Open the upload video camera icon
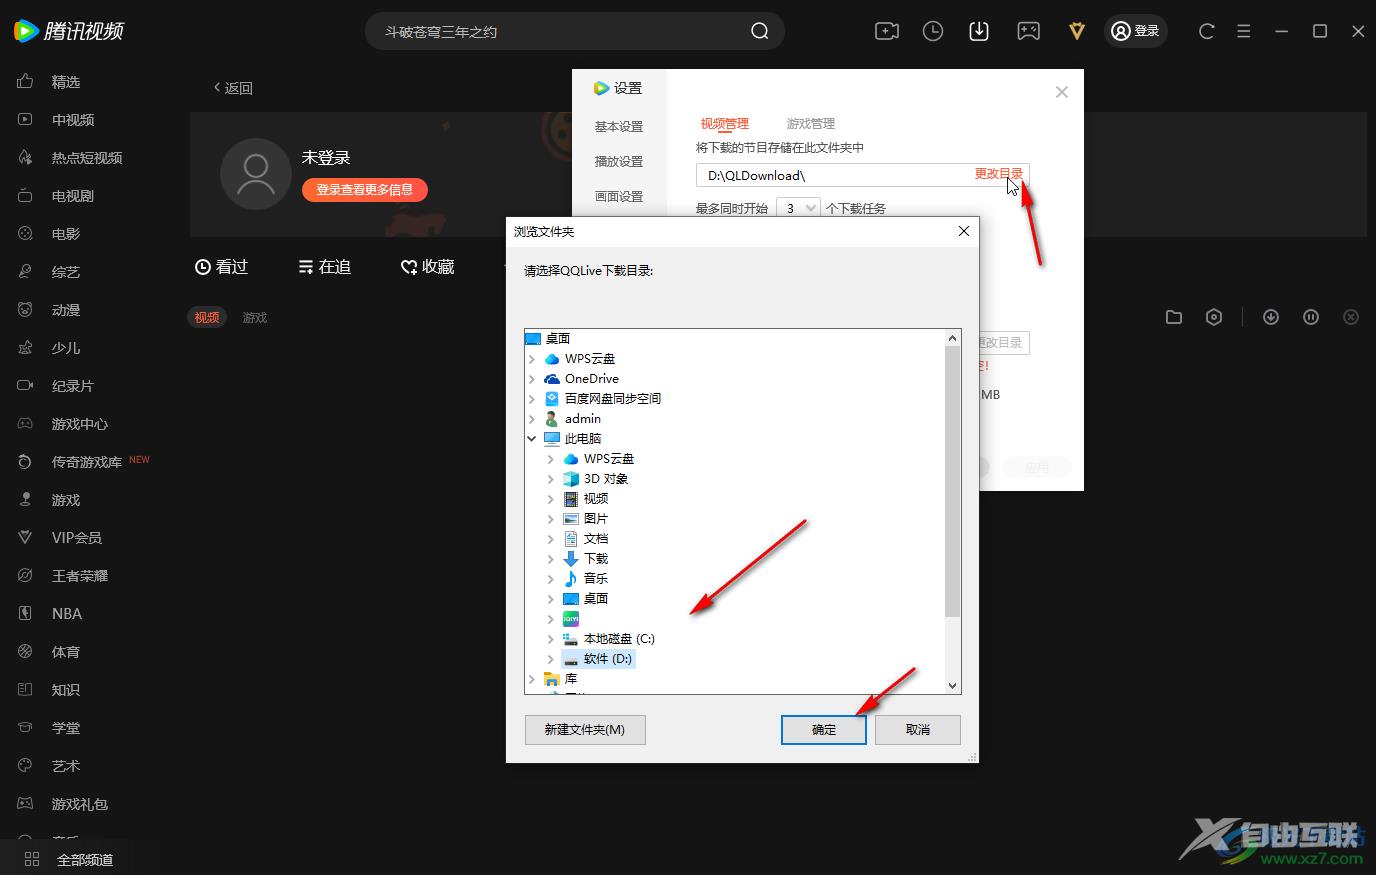1376x875 pixels. point(886,31)
